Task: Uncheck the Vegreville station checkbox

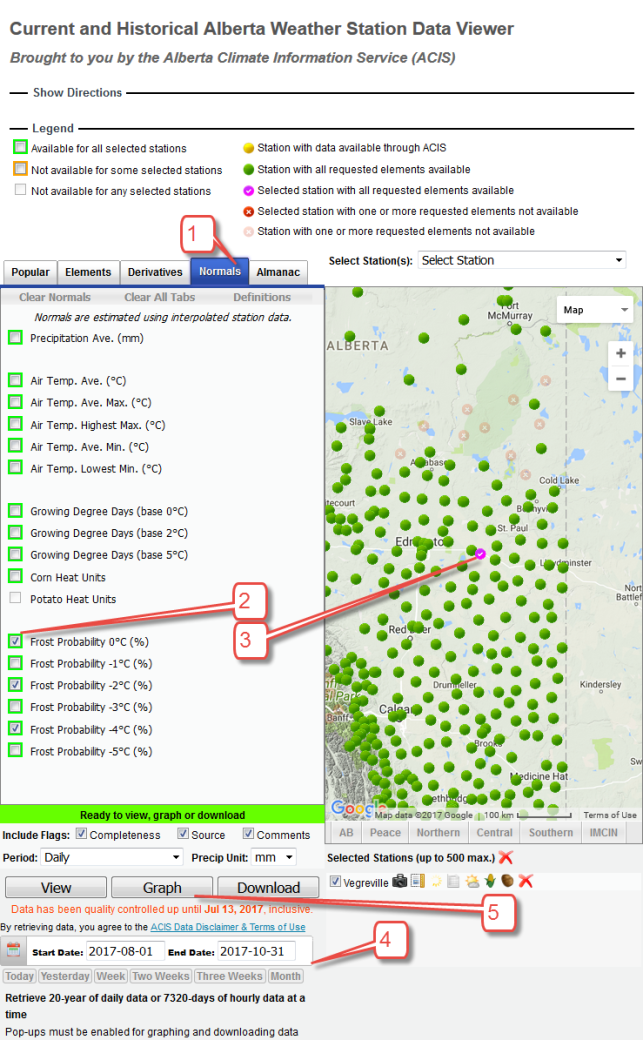Action: pos(335,881)
